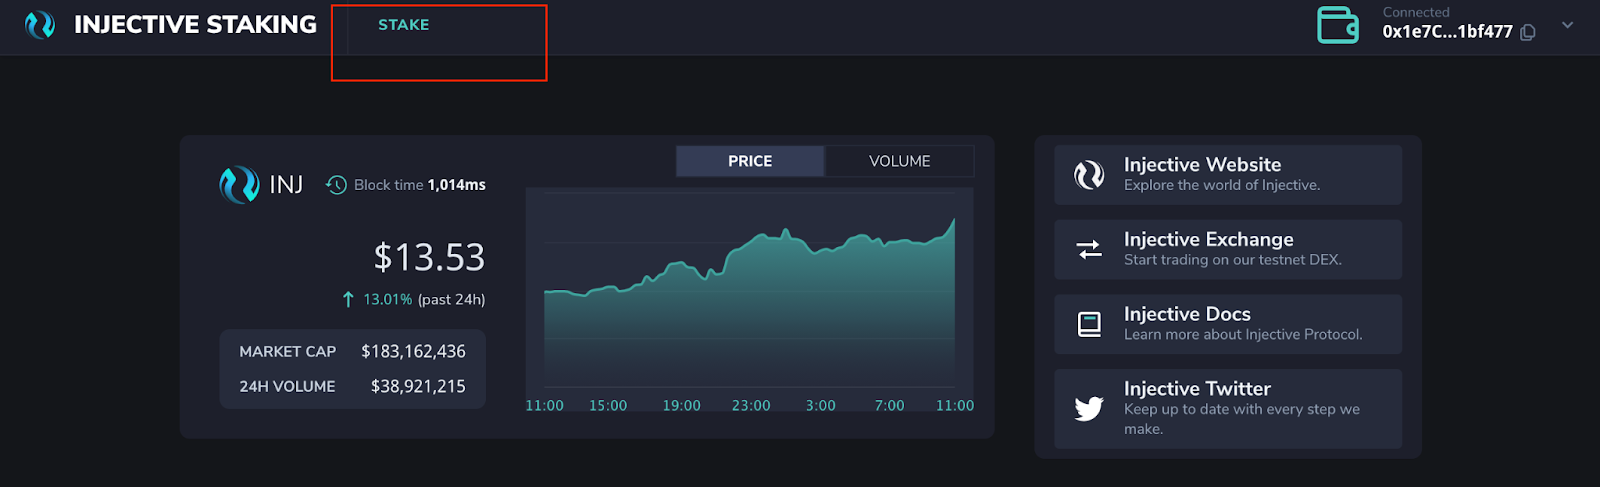Click the Injective logo in the header
The height and width of the screenshot is (487, 1600).
40,25
